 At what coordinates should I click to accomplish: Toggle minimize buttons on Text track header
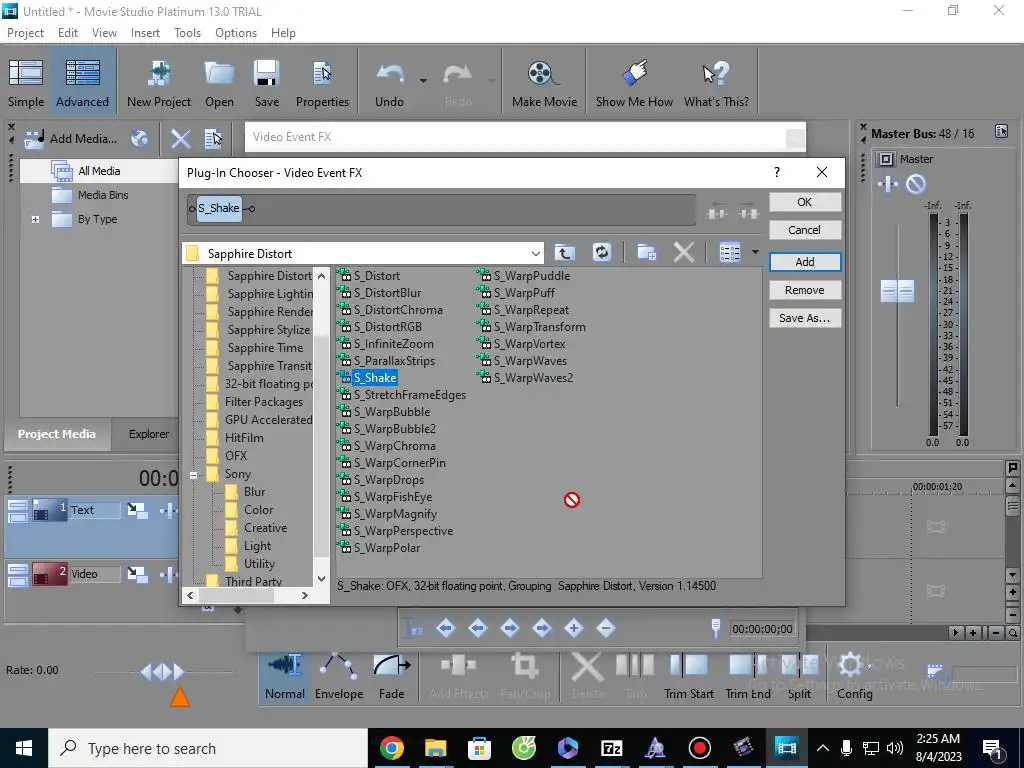point(18,511)
